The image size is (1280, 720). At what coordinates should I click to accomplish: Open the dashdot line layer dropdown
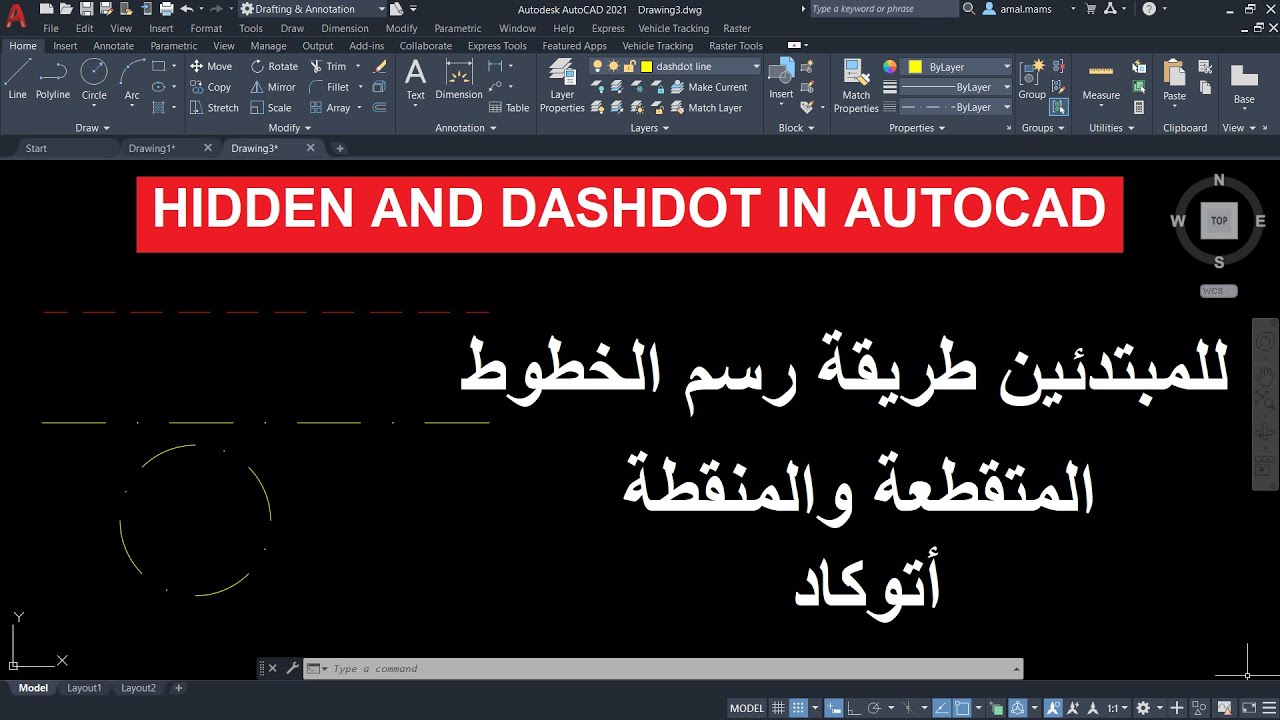point(756,66)
